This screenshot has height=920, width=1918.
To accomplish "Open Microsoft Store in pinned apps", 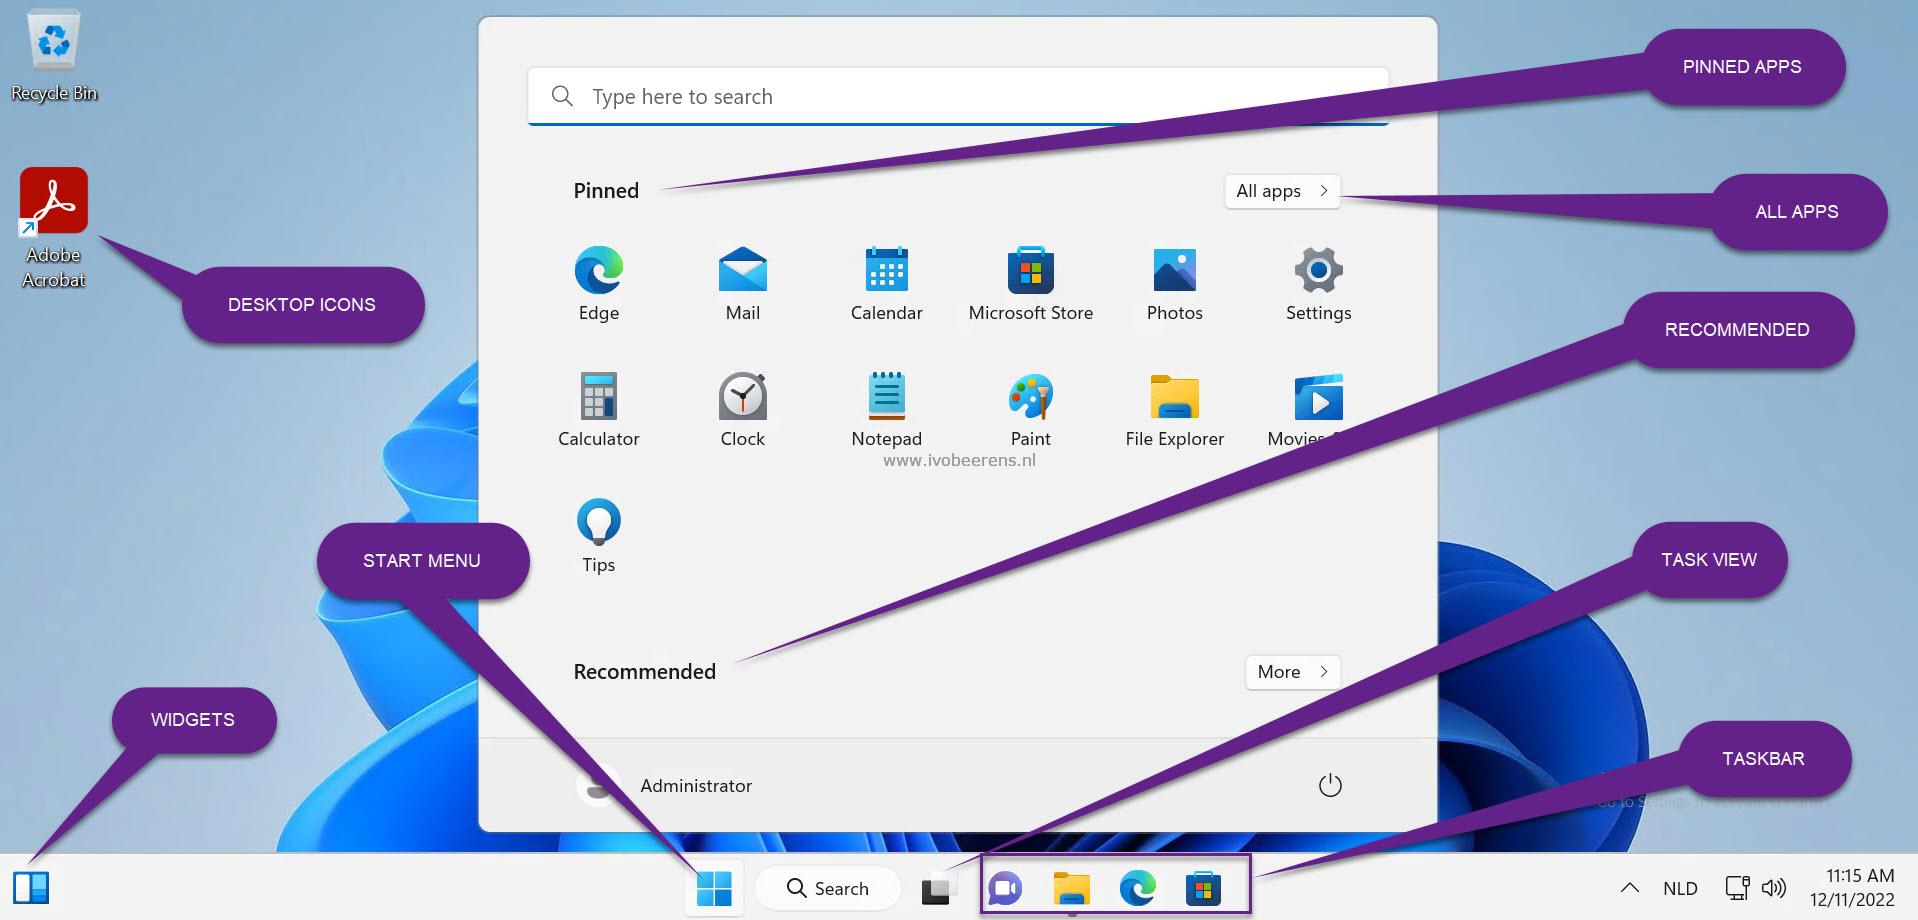I will [x=1031, y=284].
